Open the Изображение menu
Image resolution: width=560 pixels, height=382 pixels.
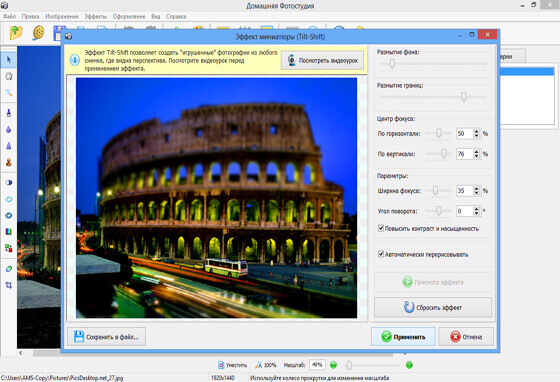point(61,16)
